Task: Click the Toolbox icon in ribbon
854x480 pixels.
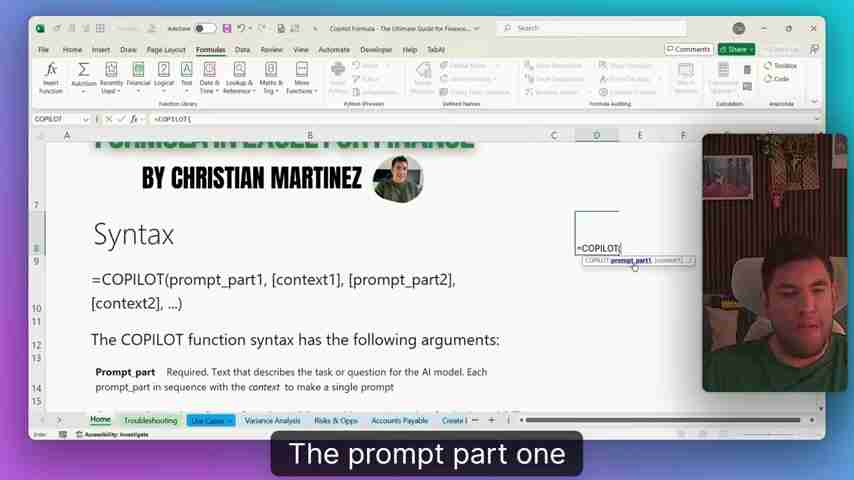Action: [x=767, y=65]
